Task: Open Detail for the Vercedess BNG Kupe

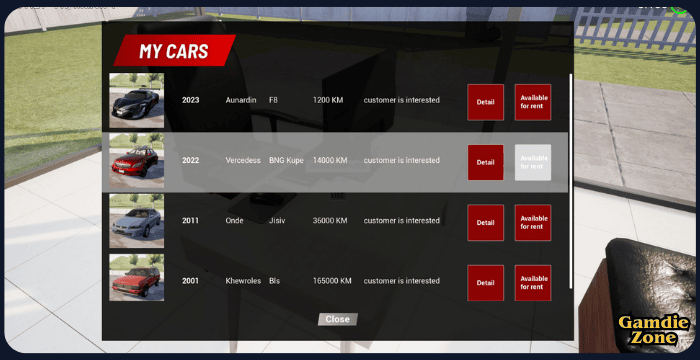Action: (485, 163)
